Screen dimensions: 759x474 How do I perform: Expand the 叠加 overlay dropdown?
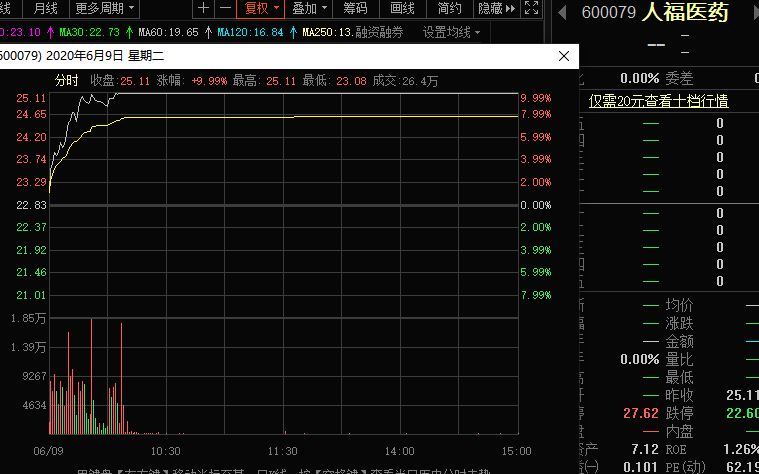coord(309,9)
